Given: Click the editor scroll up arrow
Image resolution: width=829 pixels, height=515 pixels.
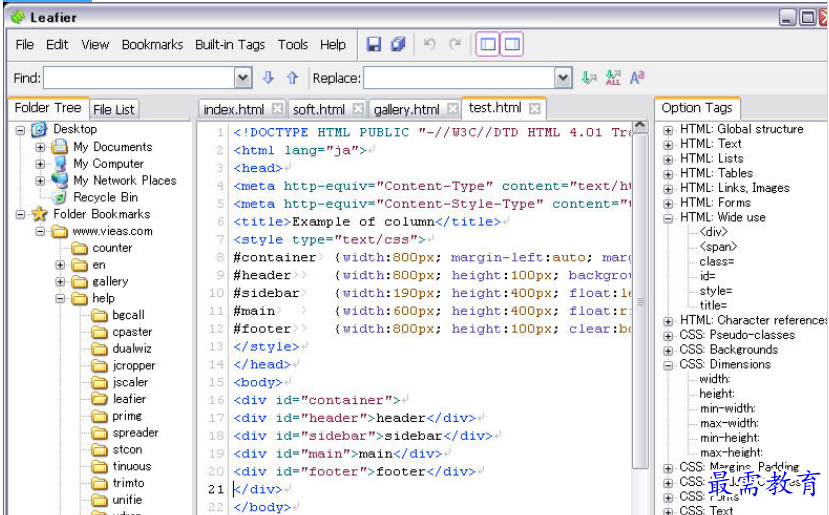Looking at the screenshot, I should click(x=640, y=126).
